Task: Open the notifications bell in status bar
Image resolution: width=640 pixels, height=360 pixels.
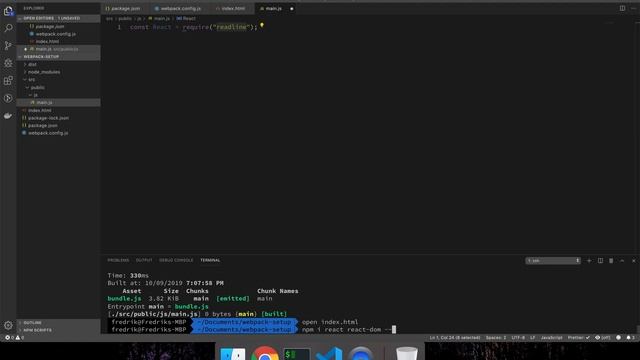Action: coord(630,338)
